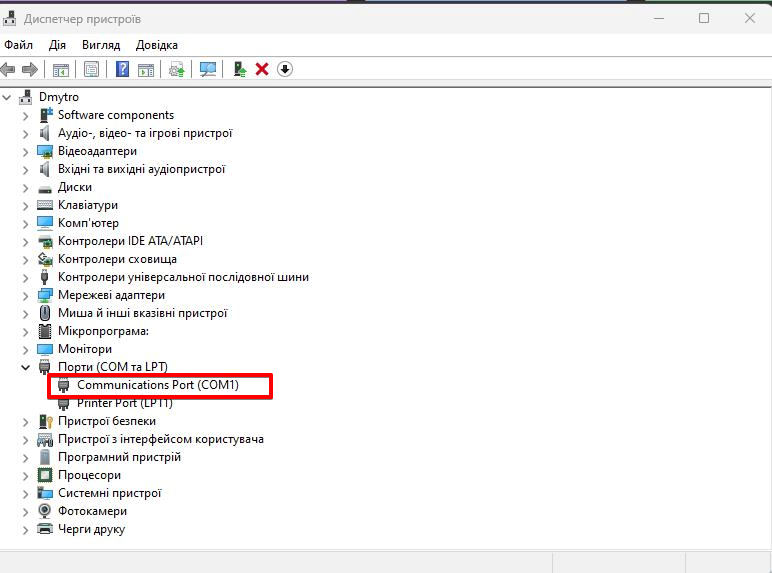Viewport: 772px width, 573px height.
Task: Open the Файл menu
Action: [18, 45]
